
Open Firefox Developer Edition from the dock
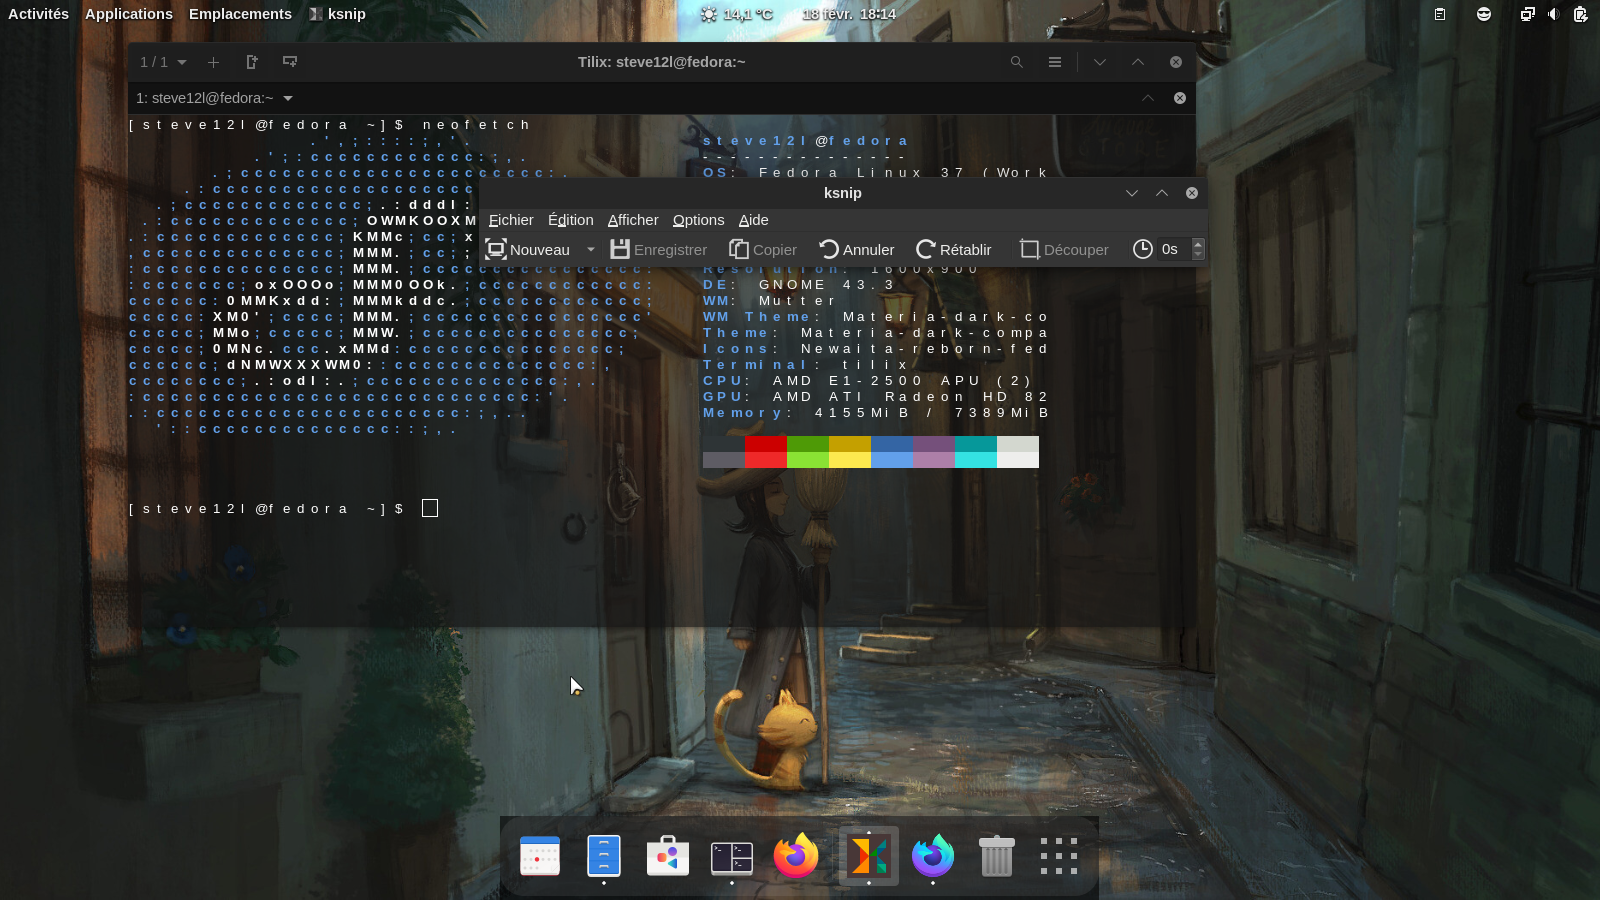[x=933, y=856]
